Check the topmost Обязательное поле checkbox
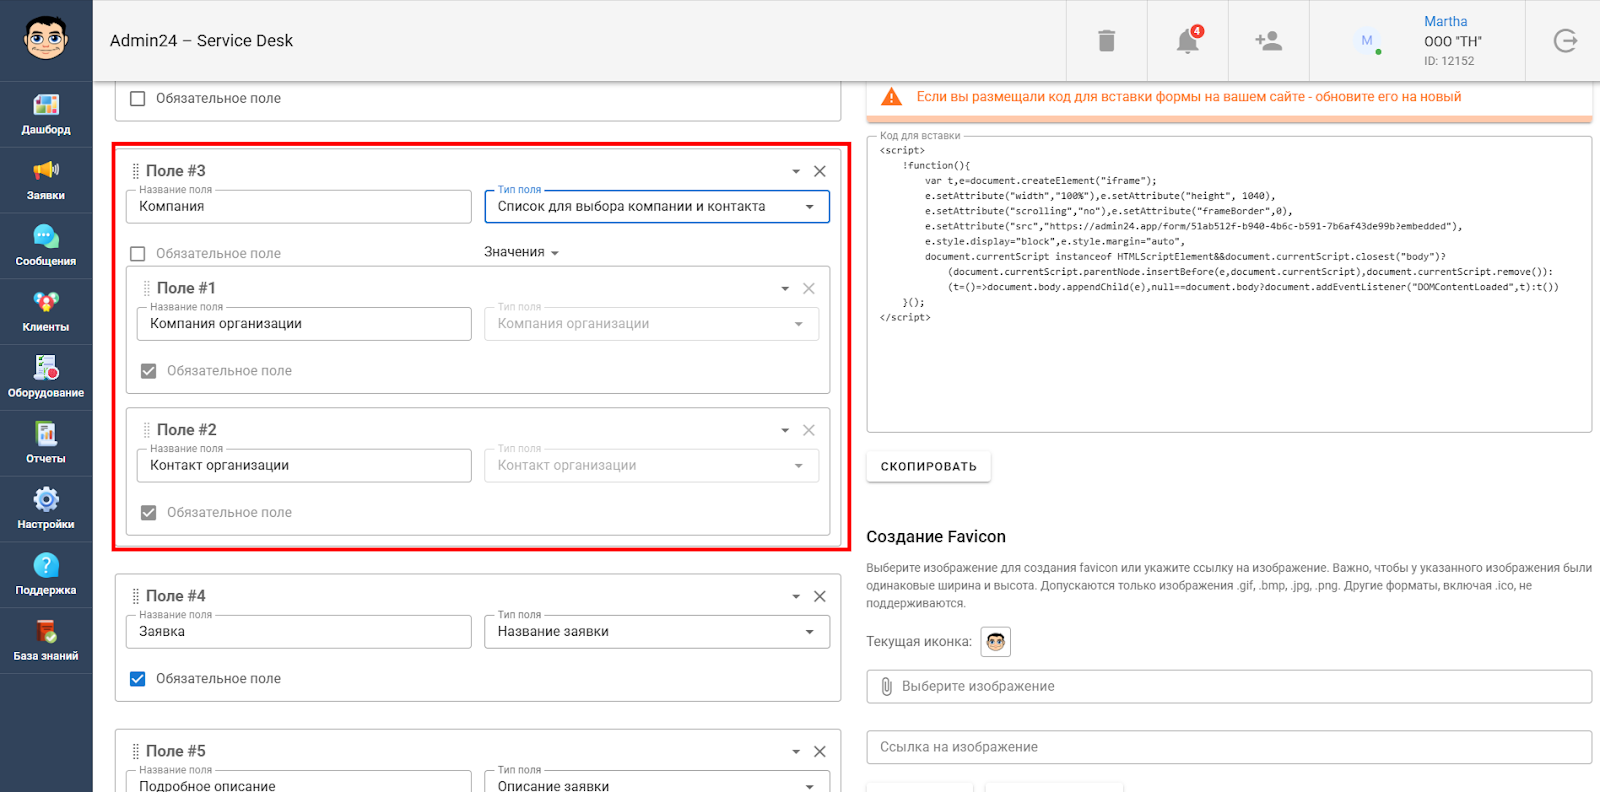The height and width of the screenshot is (792, 1600). point(138,99)
